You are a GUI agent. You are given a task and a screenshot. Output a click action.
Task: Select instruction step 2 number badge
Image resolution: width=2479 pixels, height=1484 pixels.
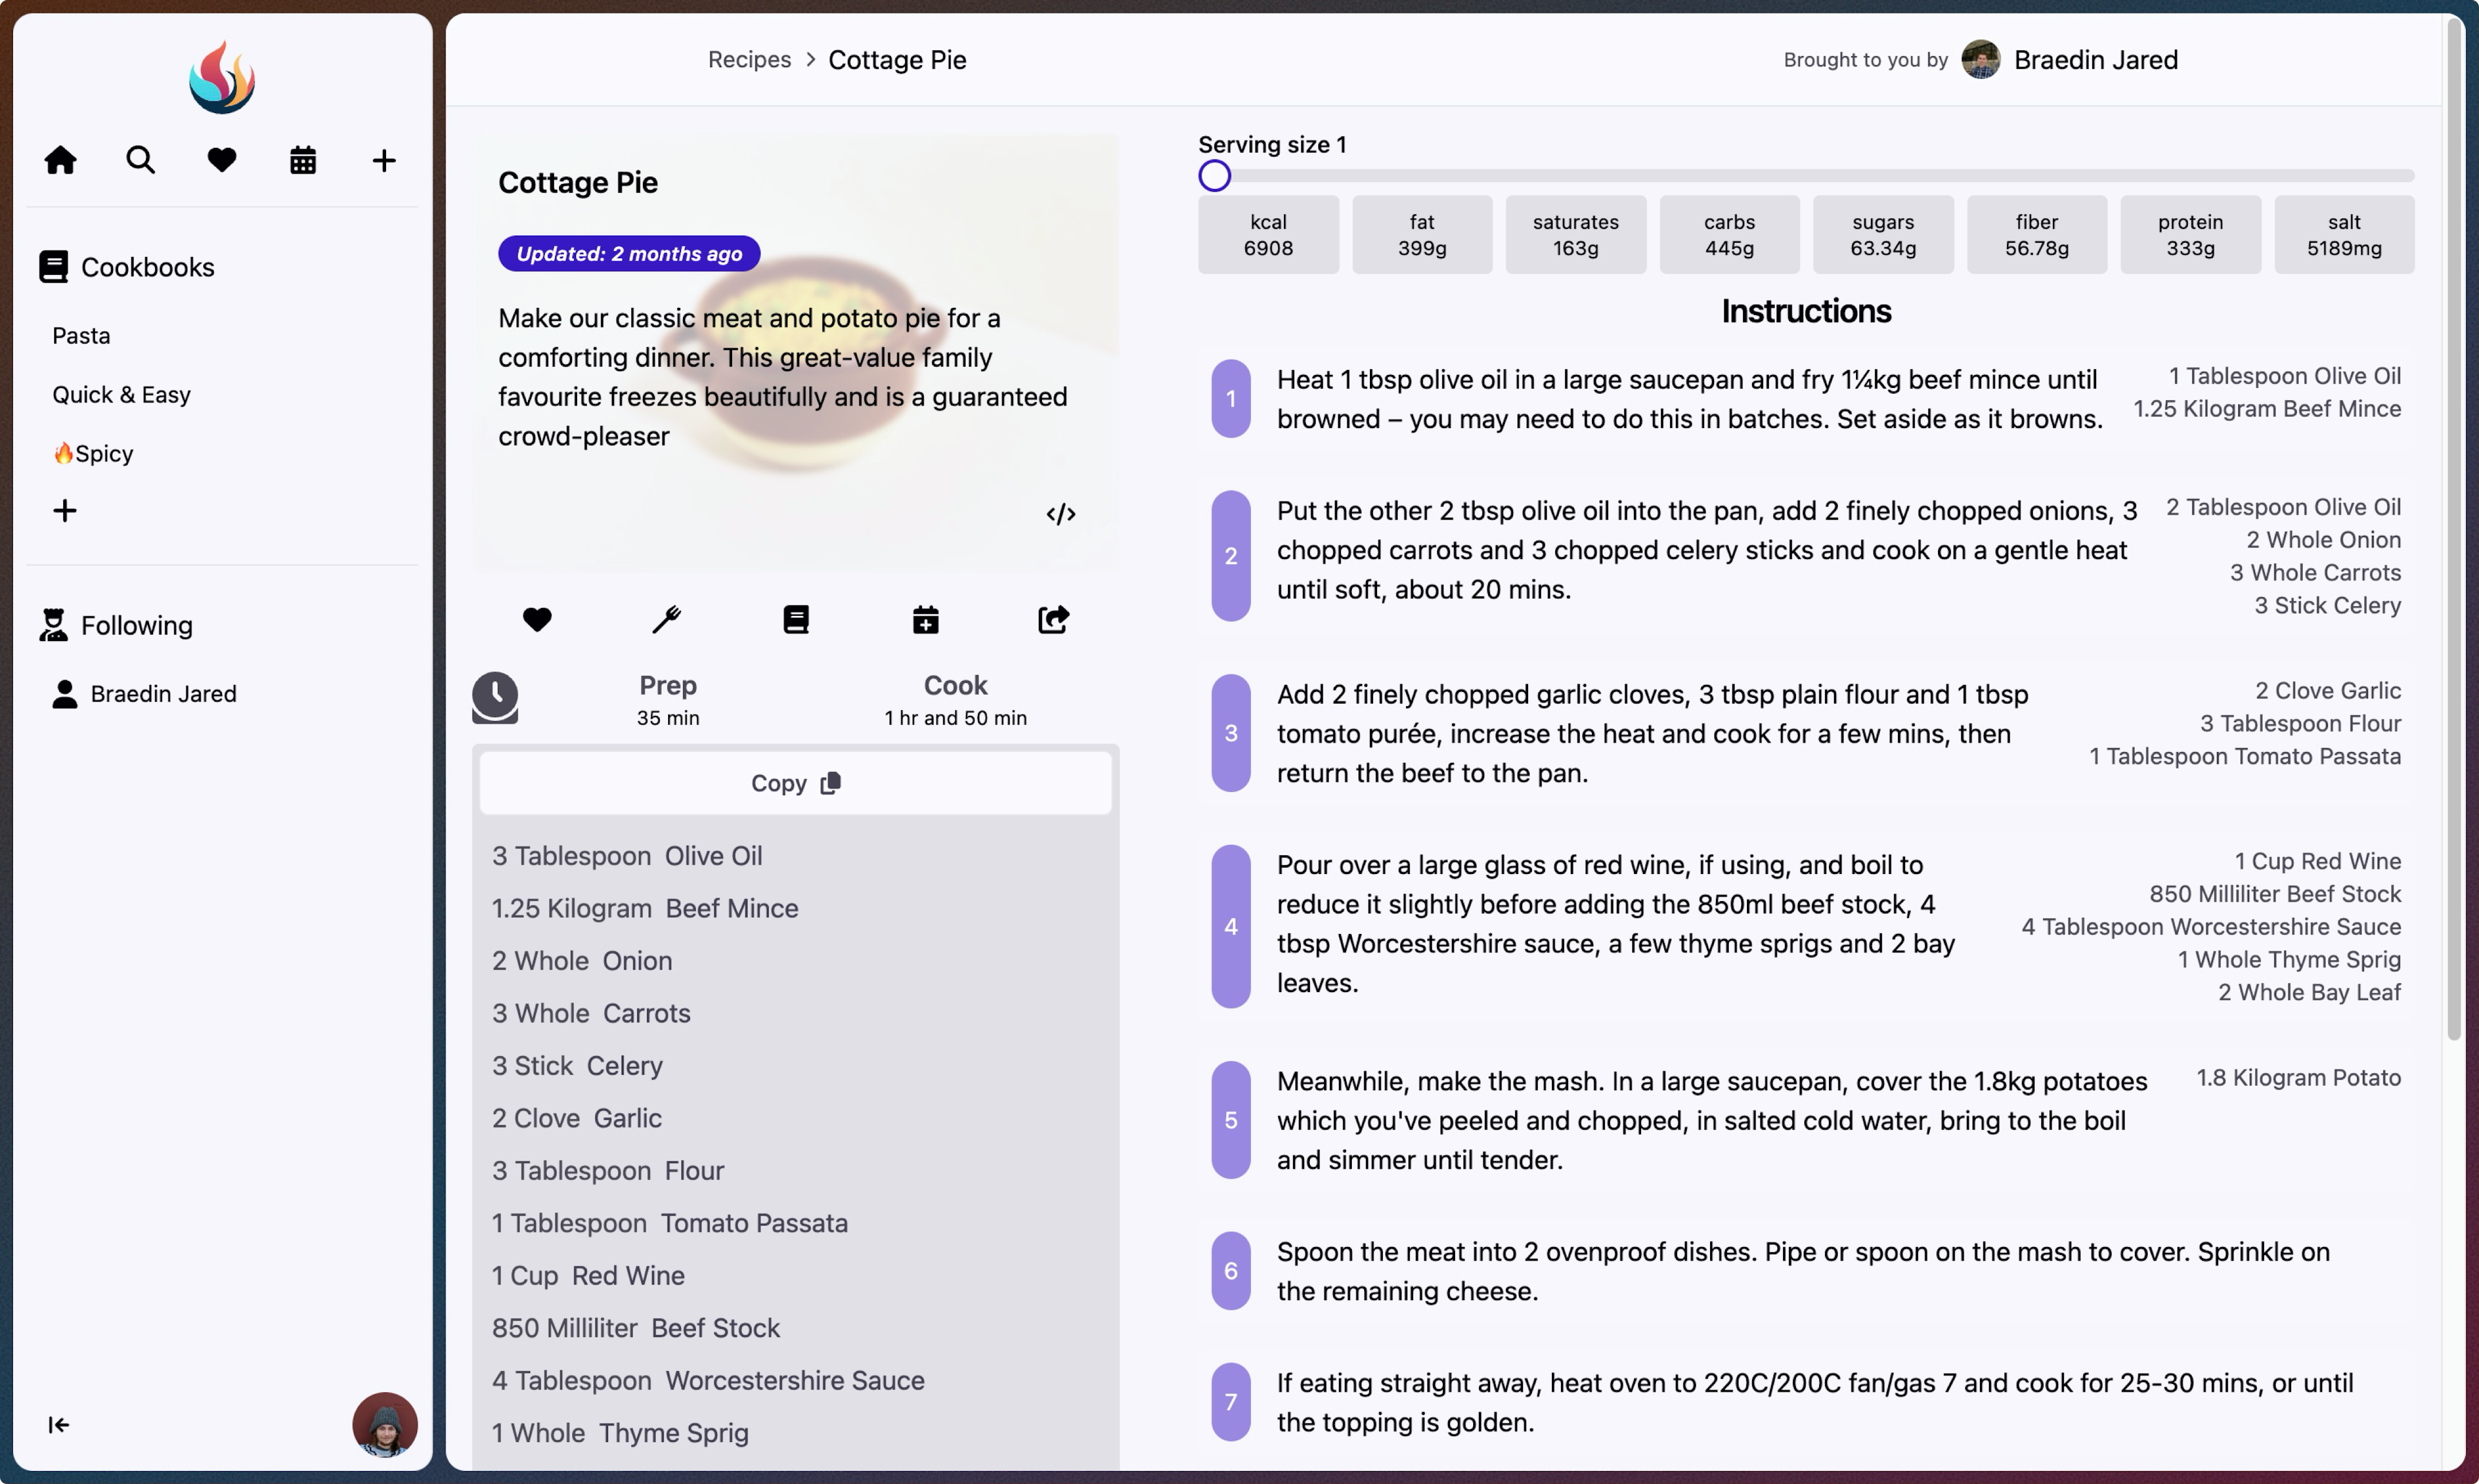pos(1231,555)
